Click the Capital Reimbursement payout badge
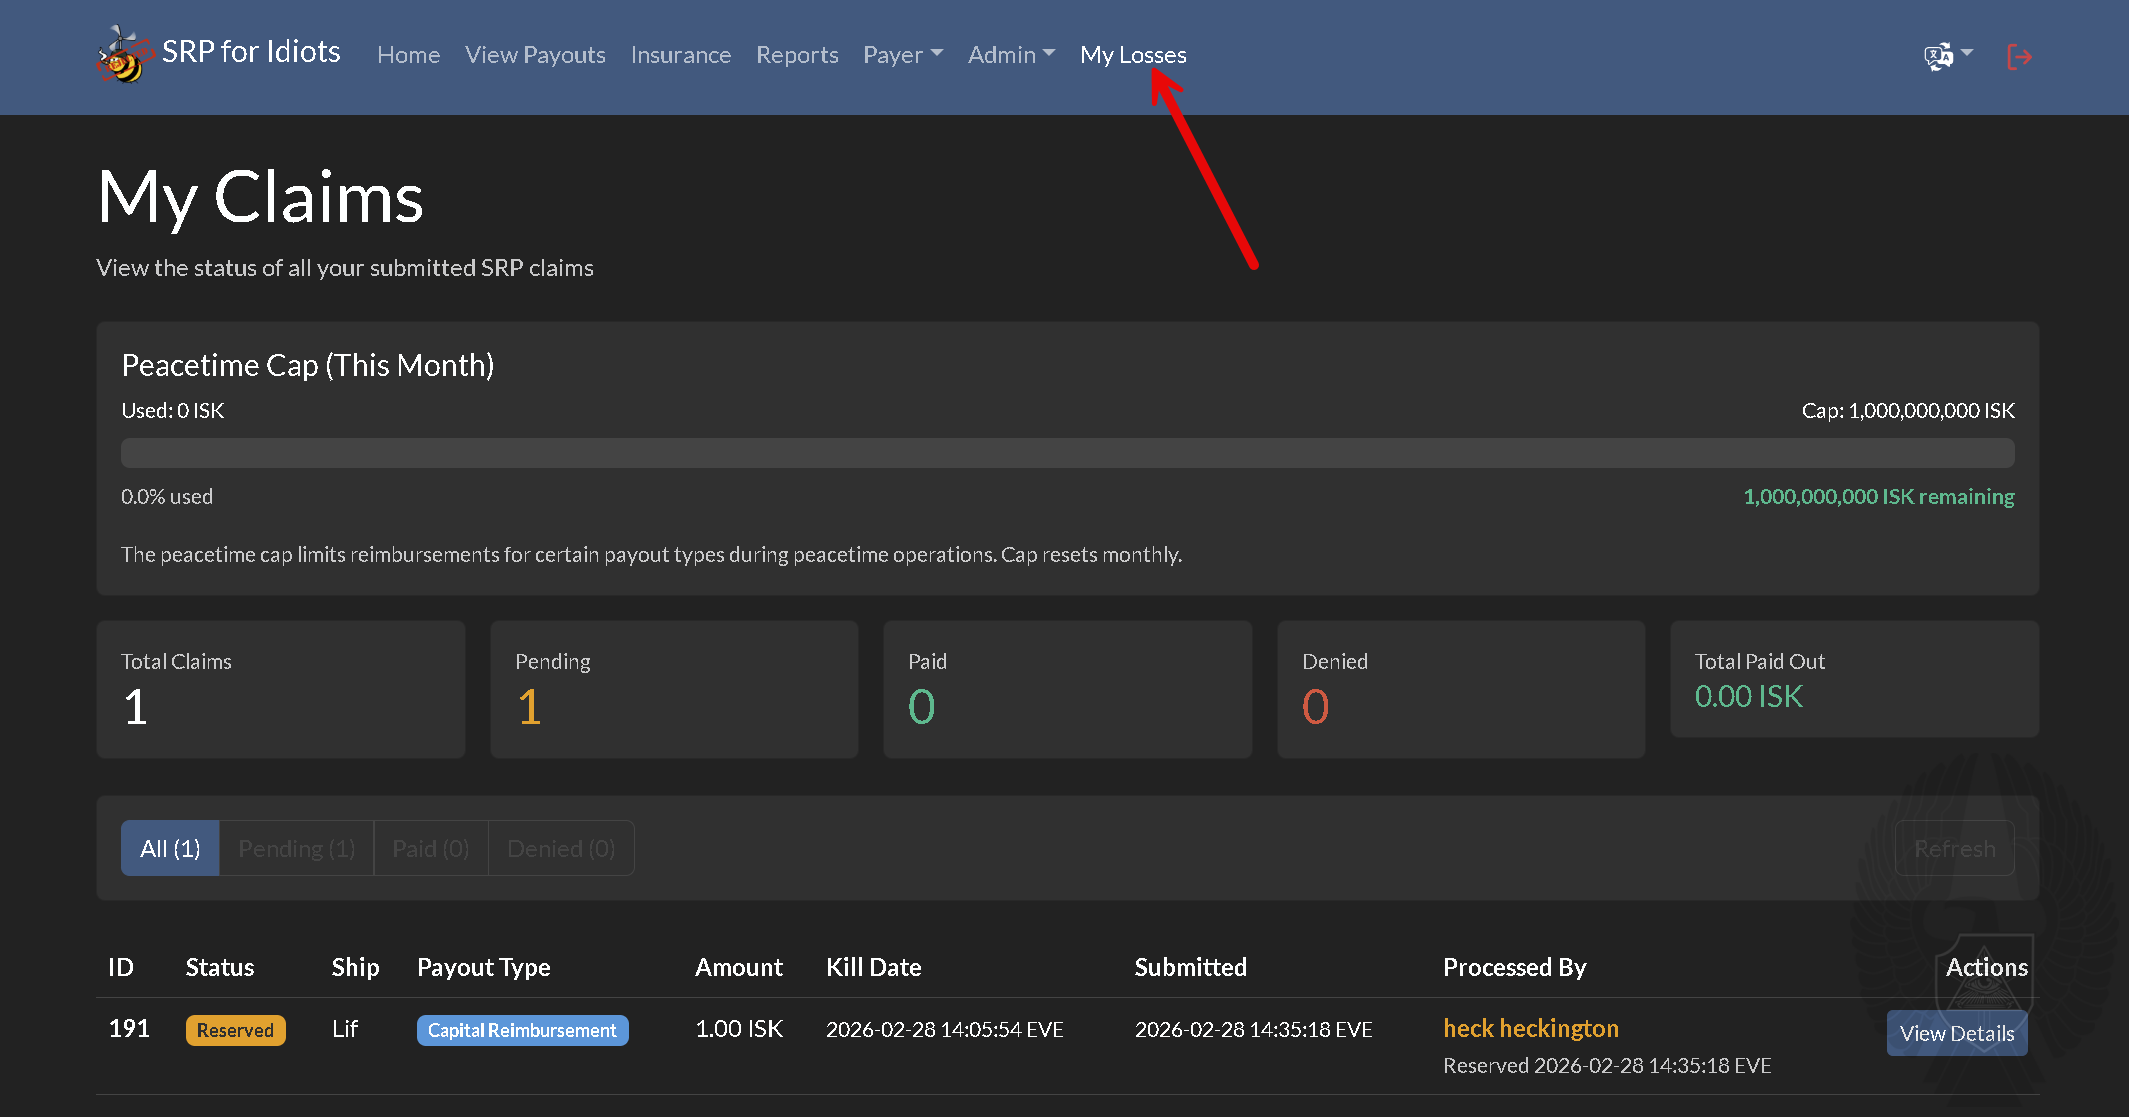Viewport: 2129px width, 1117px height. point(522,1030)
